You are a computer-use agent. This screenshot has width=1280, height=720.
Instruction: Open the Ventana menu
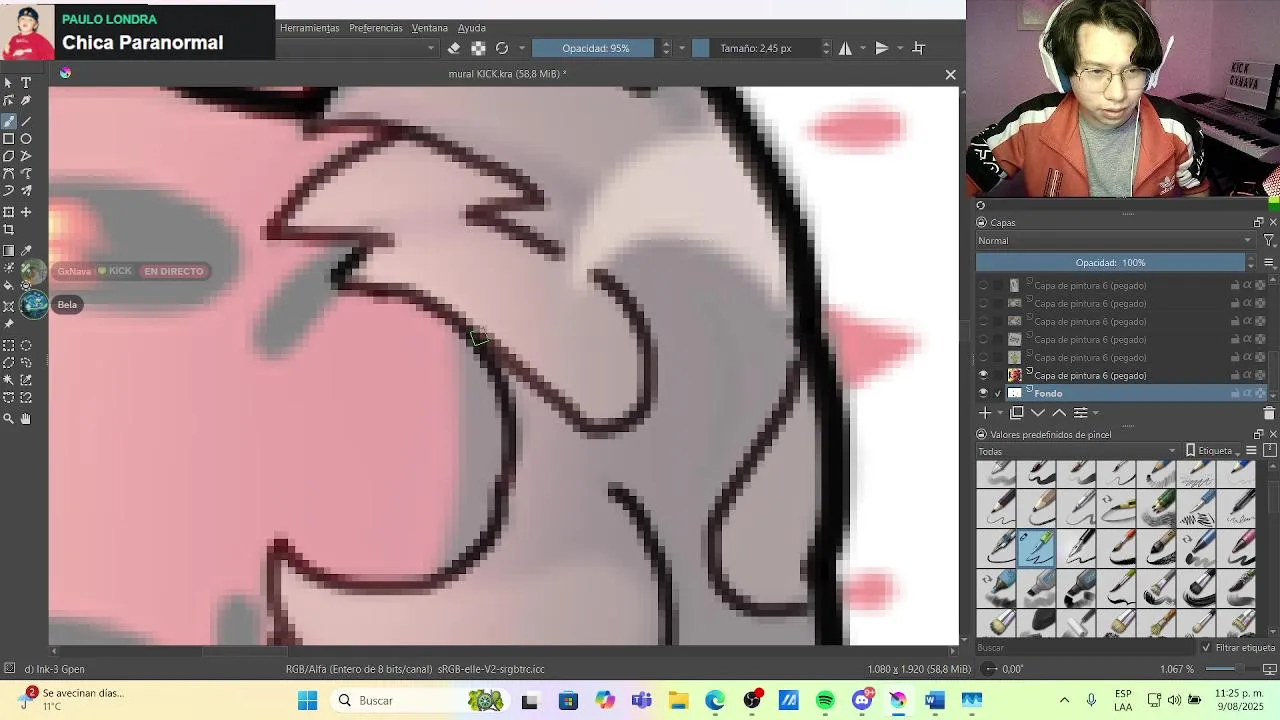pyautogui.click(x=430, y=28)
